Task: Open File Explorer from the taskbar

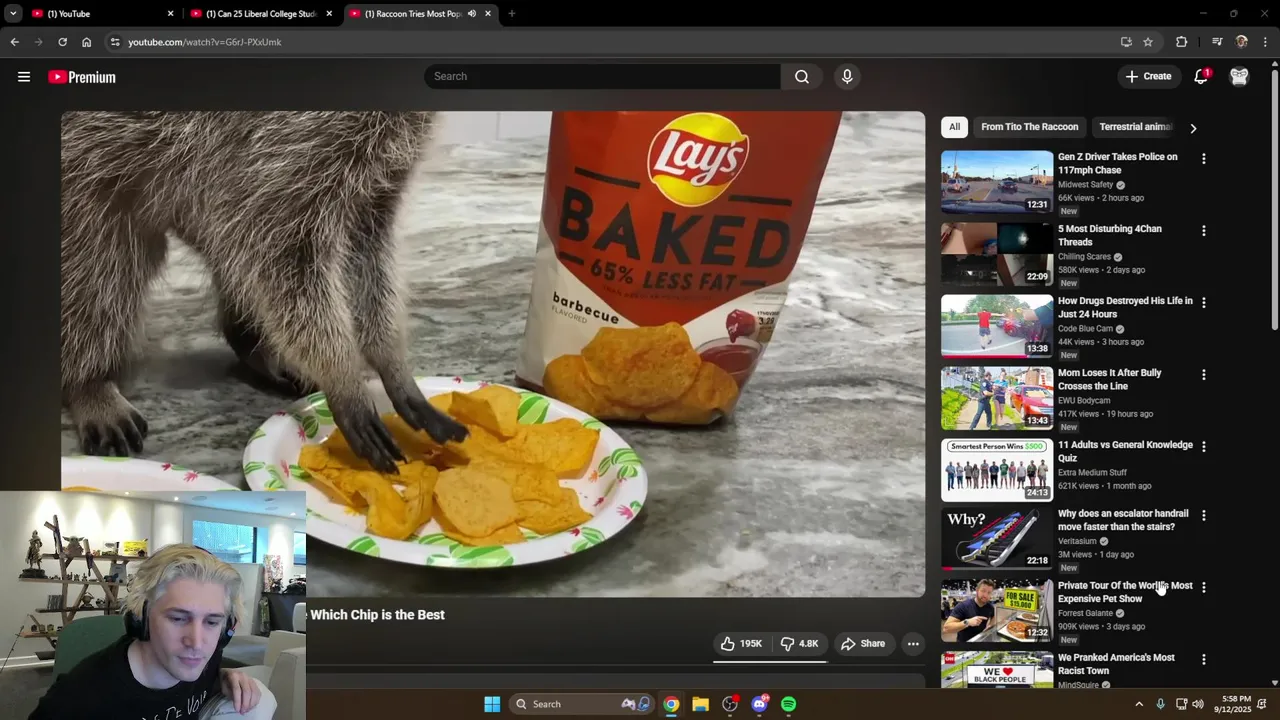Action: [x=700, y=704]
